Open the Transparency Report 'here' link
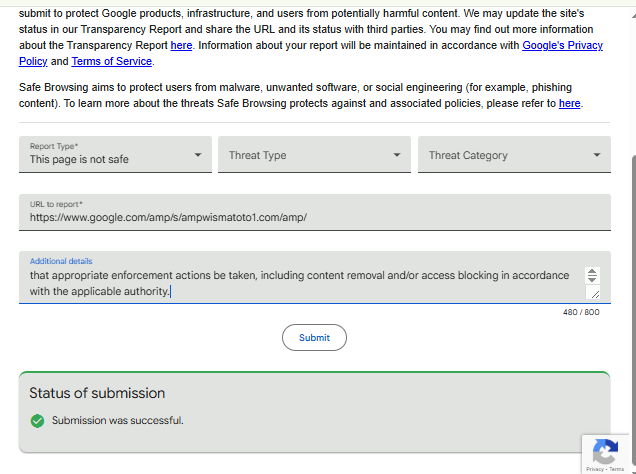Screen dimensions: 636x474 (x=181, y=45)
